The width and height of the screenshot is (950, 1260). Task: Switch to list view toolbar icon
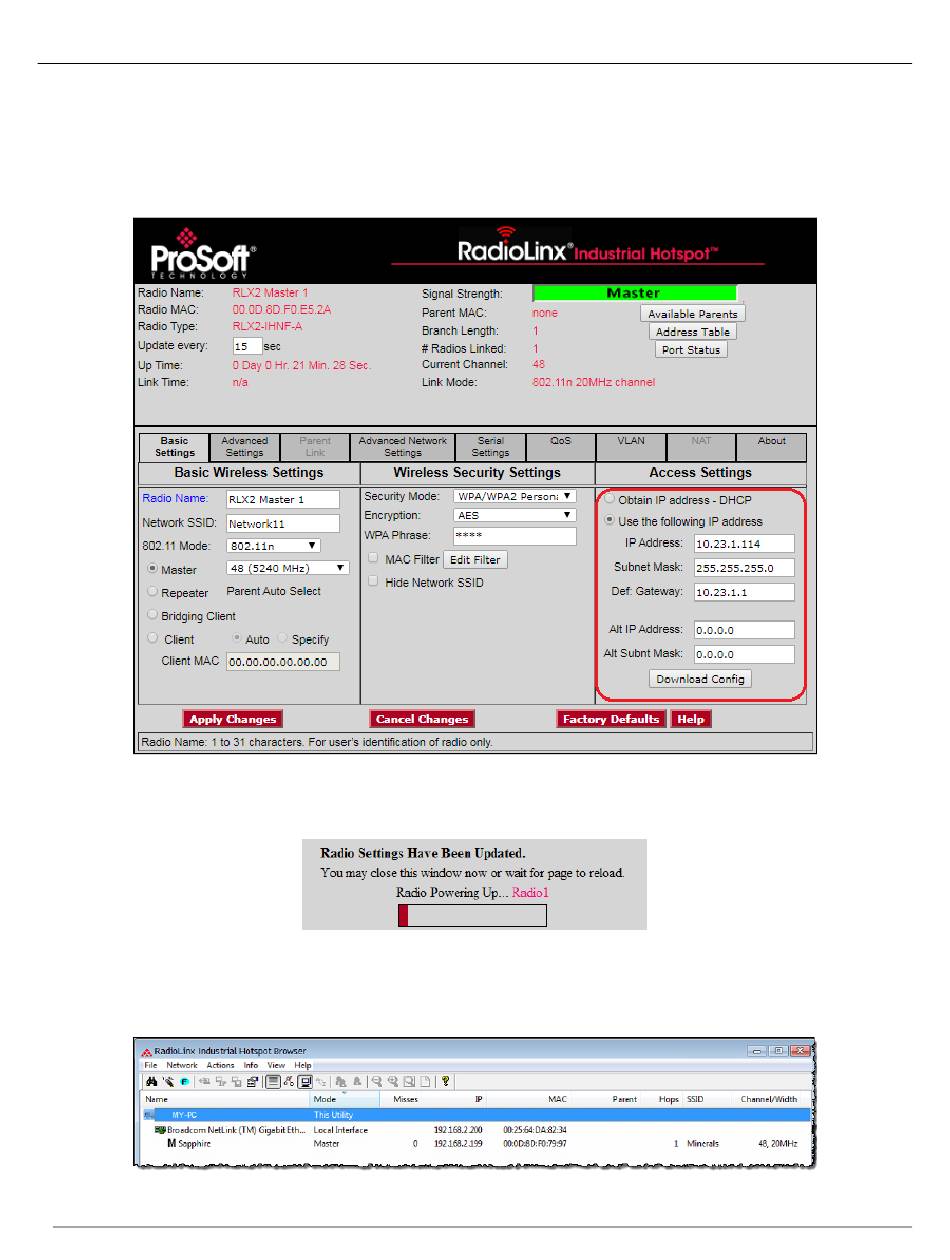click(272, 1081)
